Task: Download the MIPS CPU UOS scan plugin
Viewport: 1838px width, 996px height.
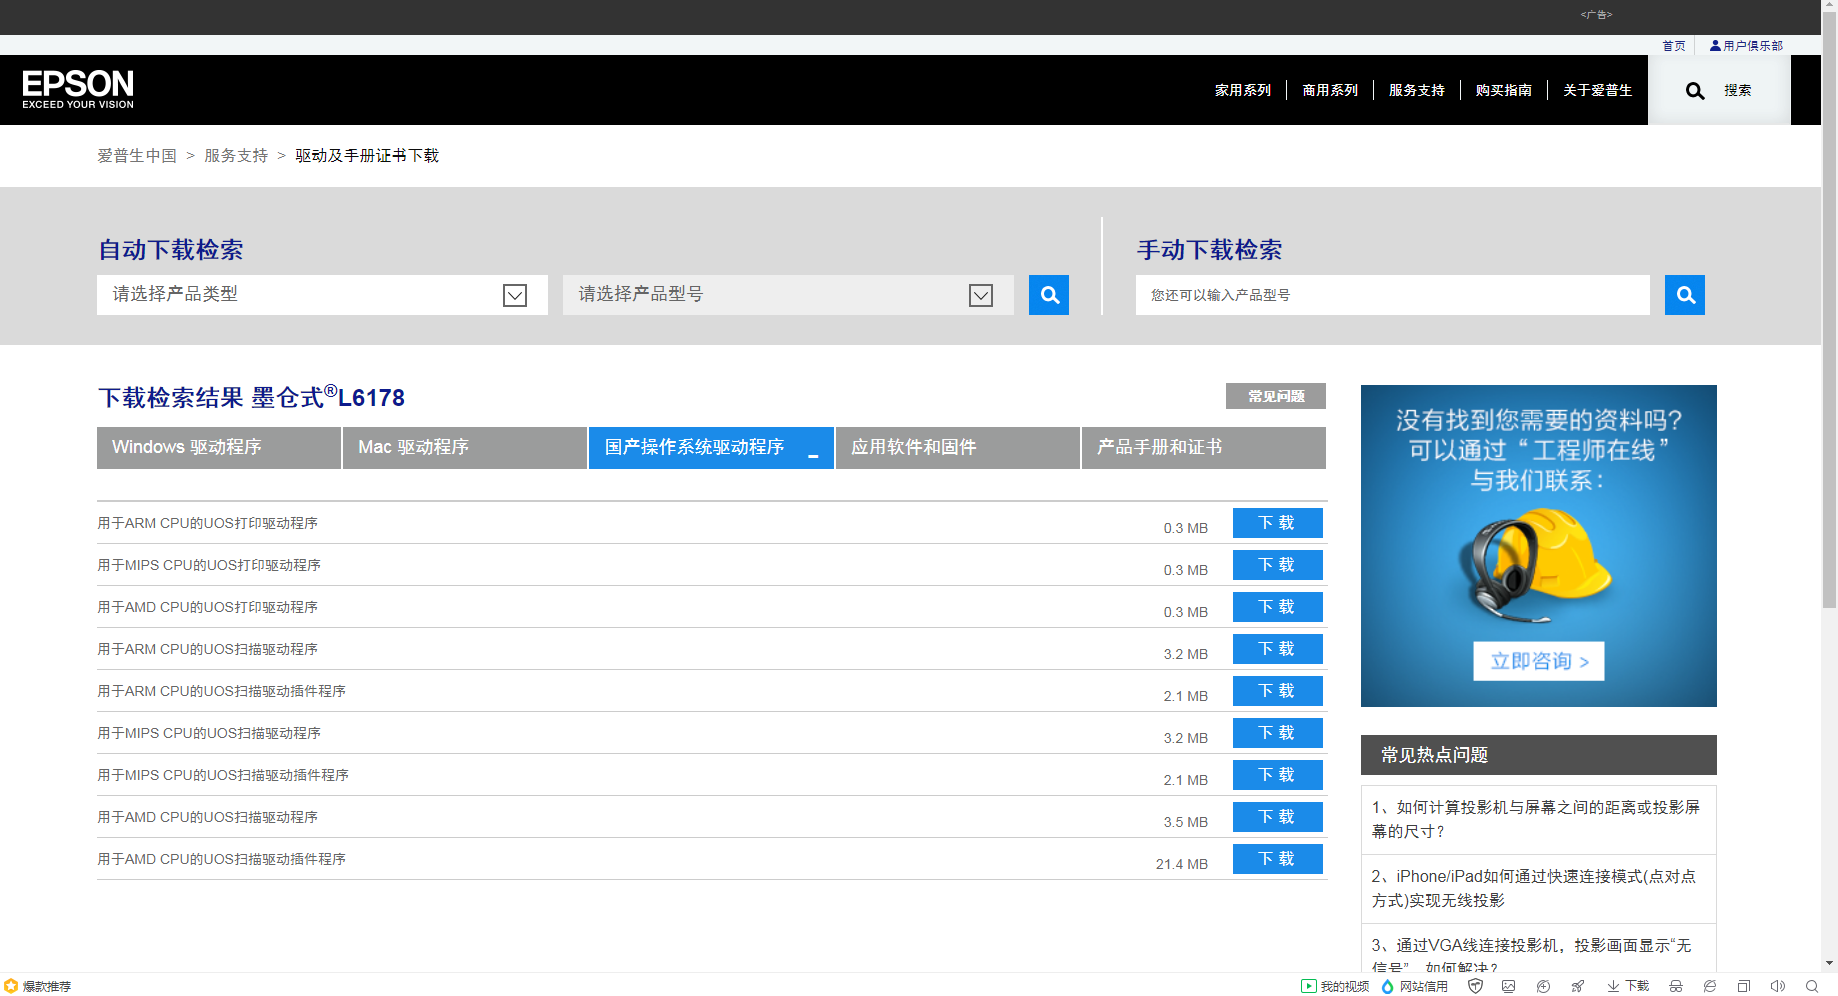Action: (1278, 775)
